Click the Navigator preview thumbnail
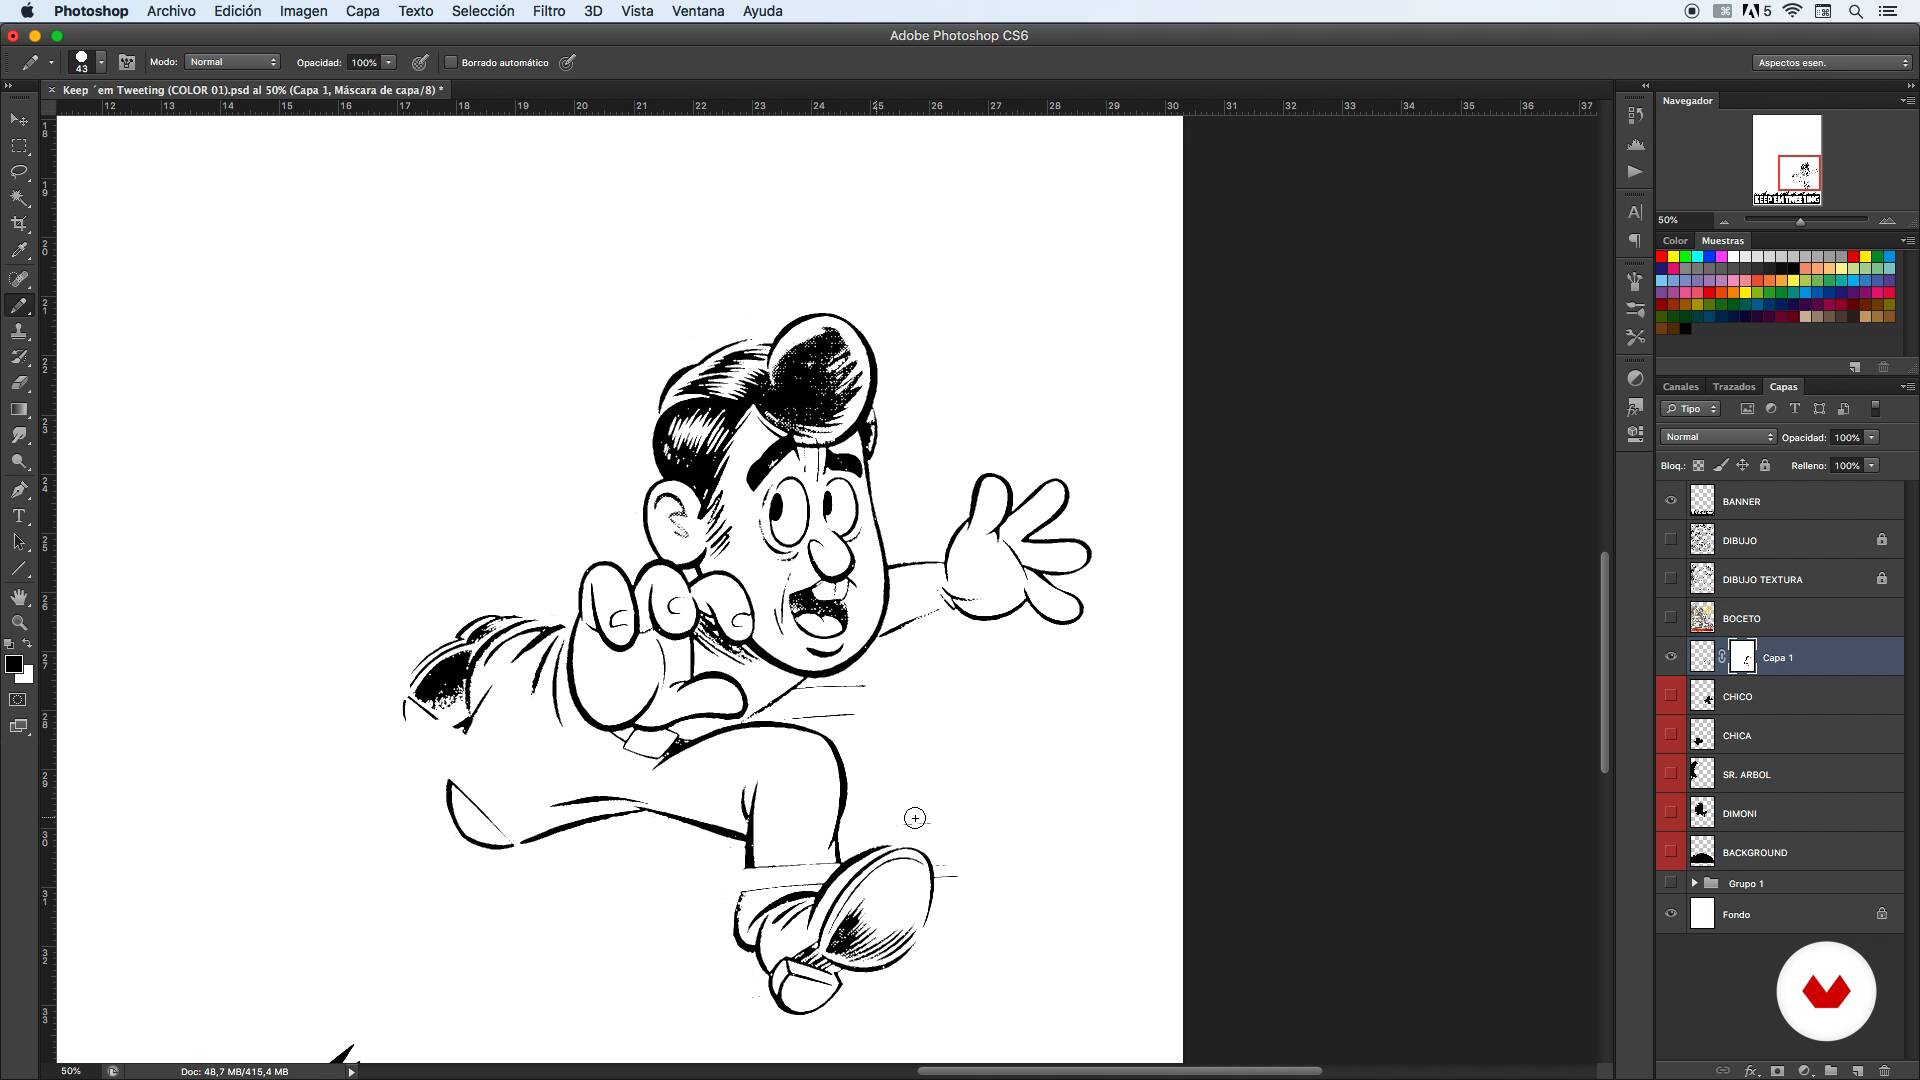The height and width of the screenshot is (1080, 1920). tap(1787, 160)
